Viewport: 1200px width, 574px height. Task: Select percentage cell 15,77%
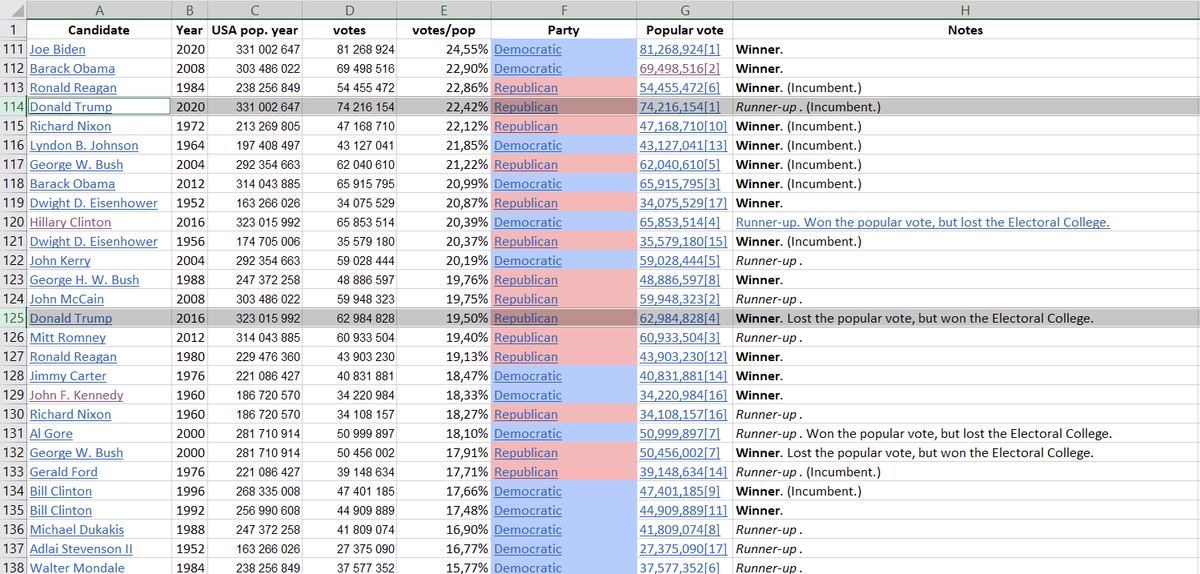[x=444, y=568]
